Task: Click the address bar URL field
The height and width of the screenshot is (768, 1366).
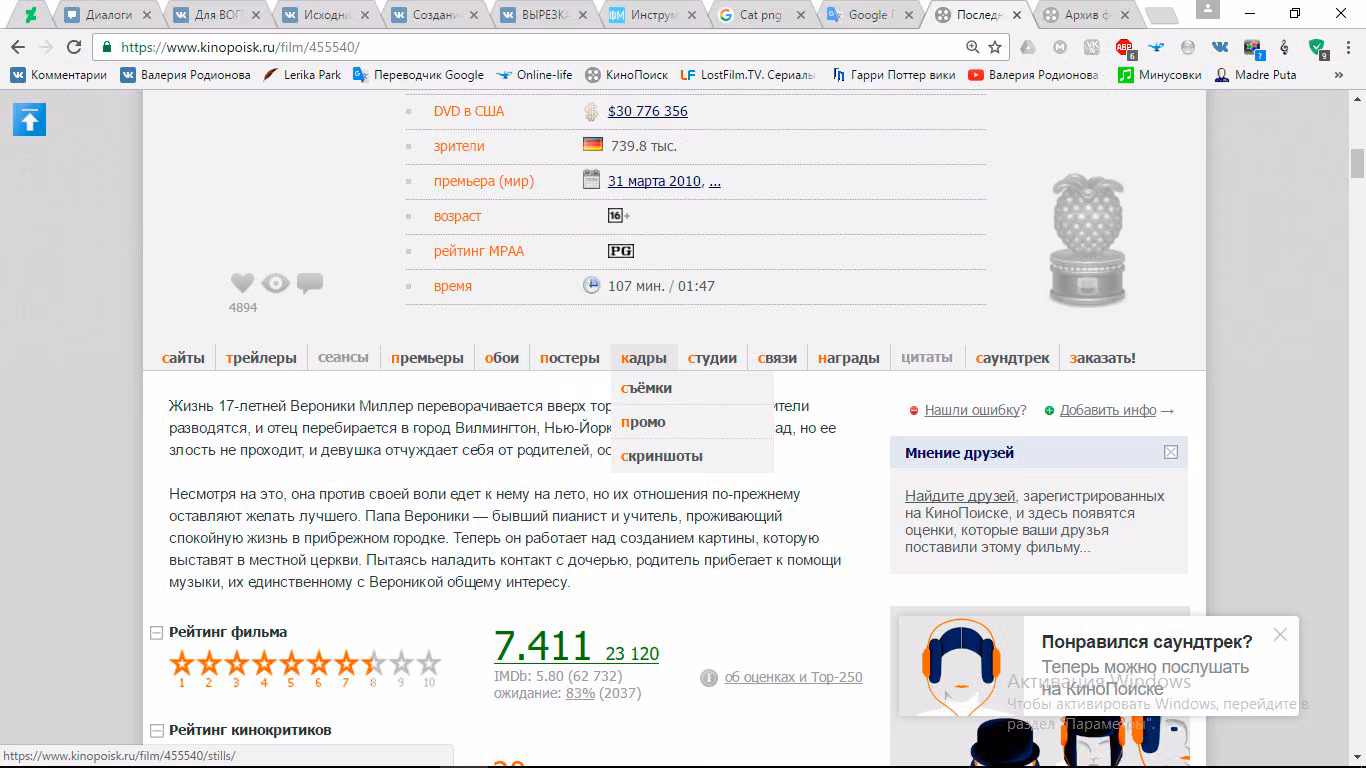Action: (x=530, y=47)
